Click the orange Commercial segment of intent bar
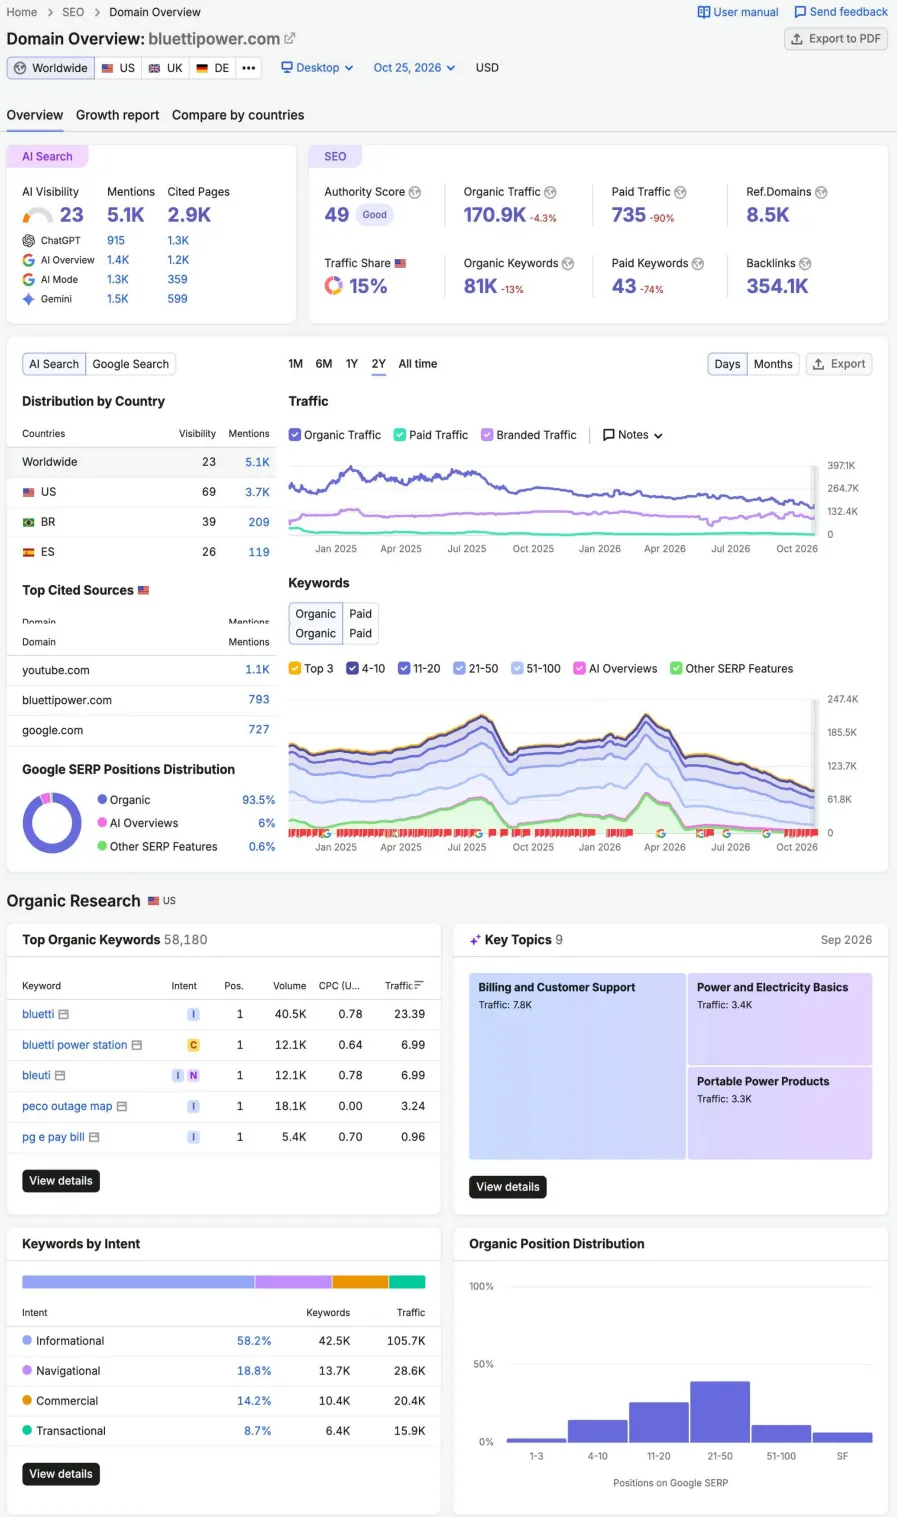This screenshot has height=1517, width=897. coord(360,1282)
